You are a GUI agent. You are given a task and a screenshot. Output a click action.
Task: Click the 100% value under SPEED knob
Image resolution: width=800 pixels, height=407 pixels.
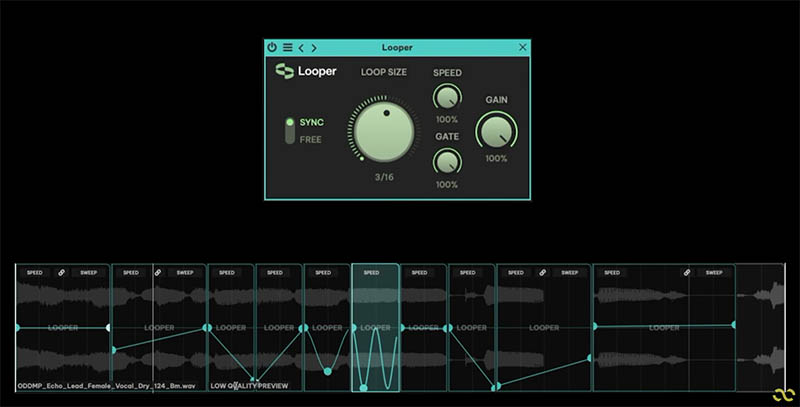[x=446, y=120]
